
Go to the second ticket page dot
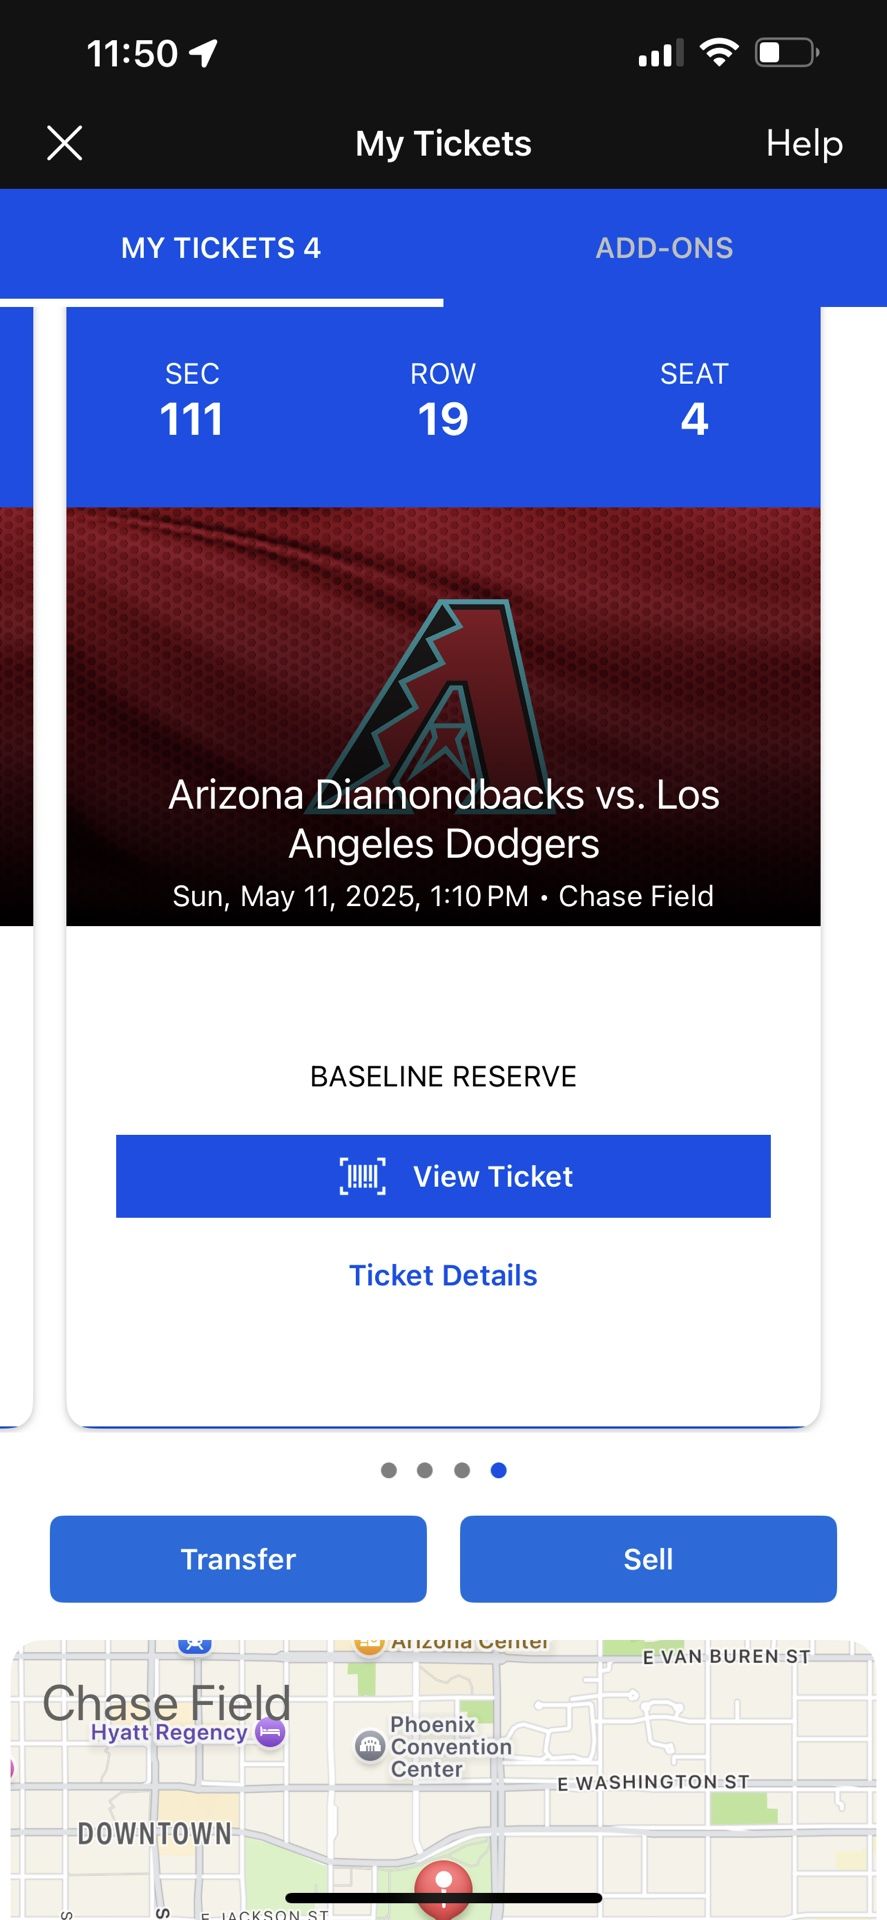click(x=425, y=1470)
